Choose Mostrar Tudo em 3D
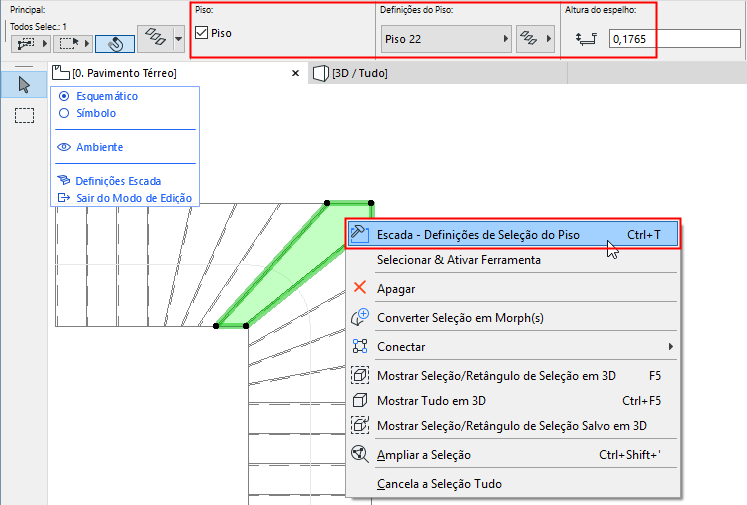Screen dimensions: 747x505 [513, 401]
